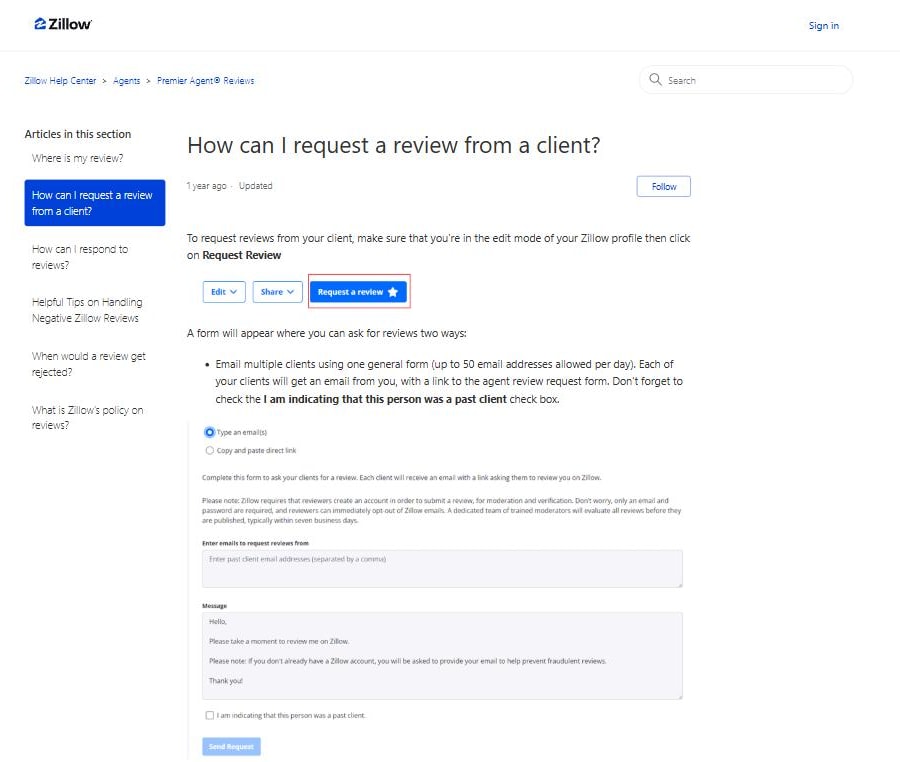The image size is (900, 762).
Task: Click the 'Enter emails to request reviews from' label
Action: click(x=255, y=543)
